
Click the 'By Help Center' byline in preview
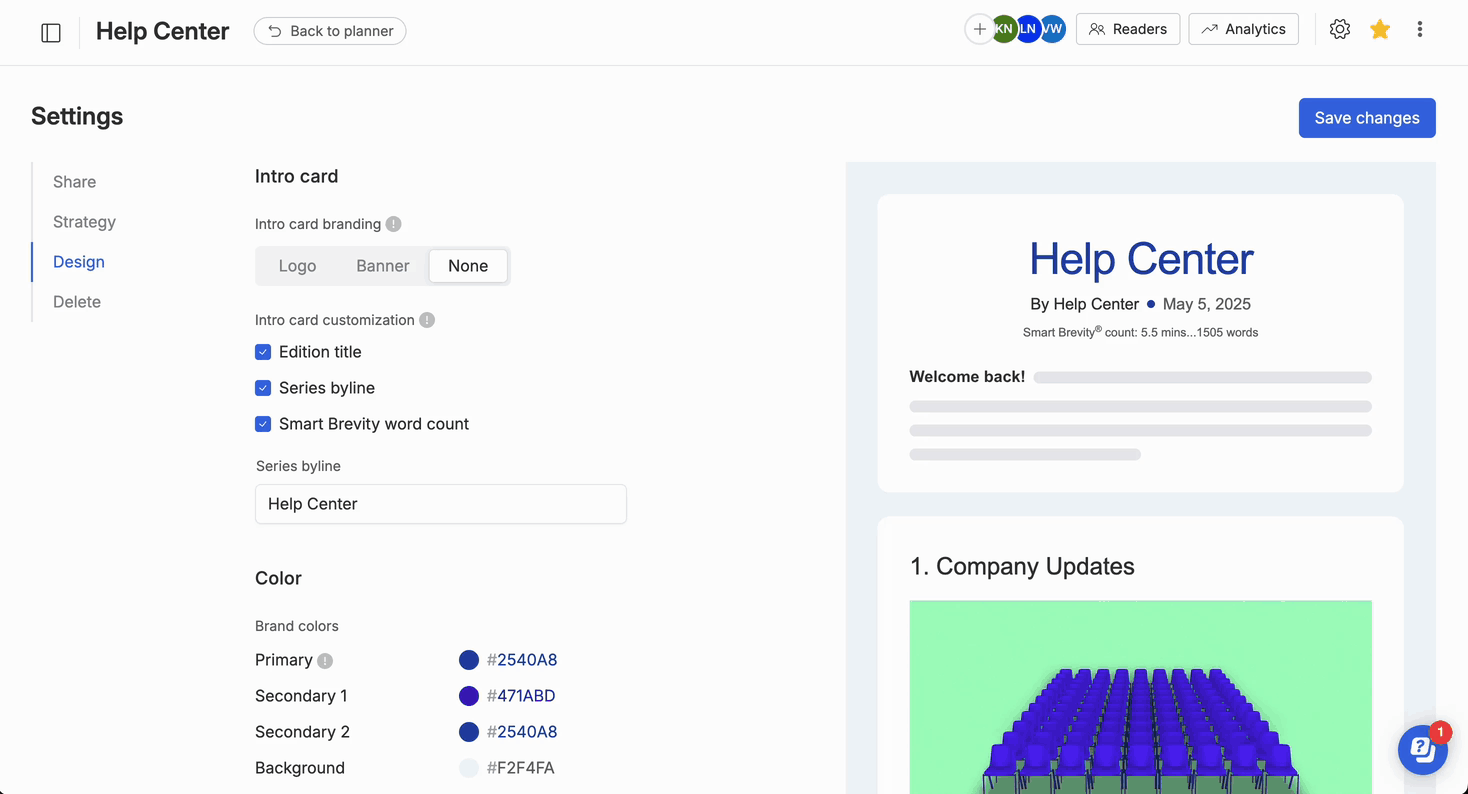[x=1084, y=304]
